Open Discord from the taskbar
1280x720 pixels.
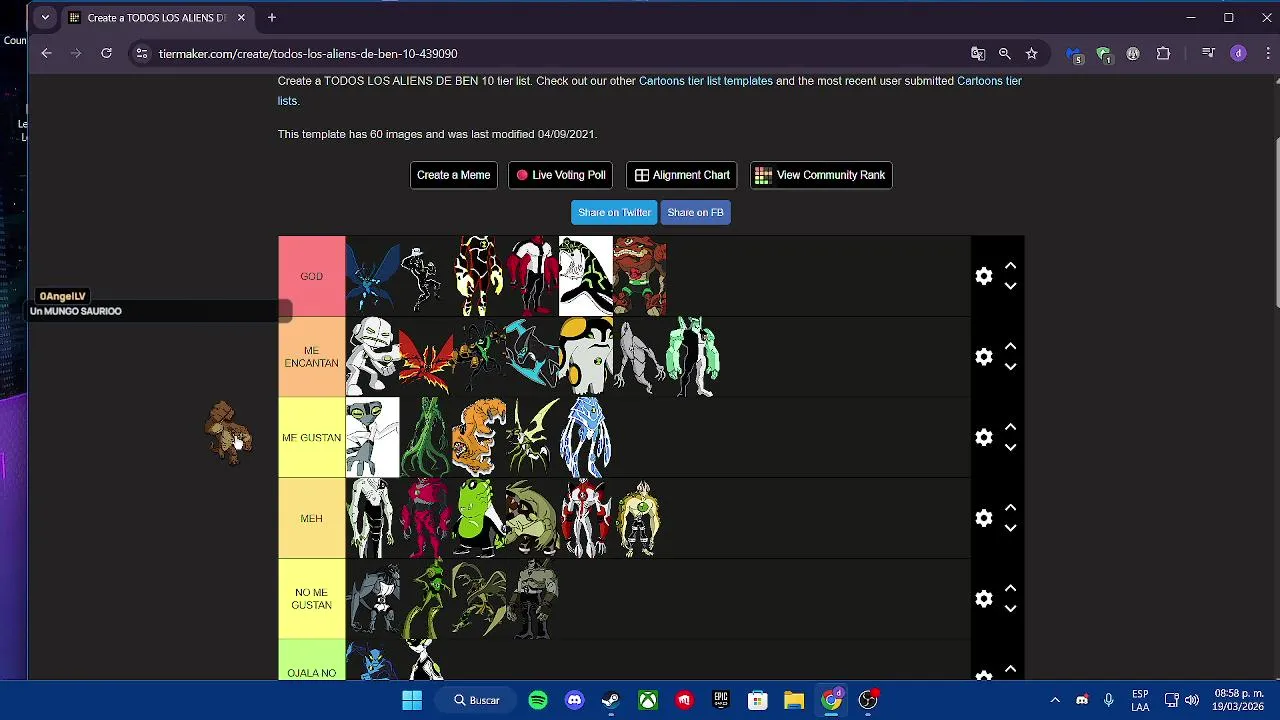point(574,700)
